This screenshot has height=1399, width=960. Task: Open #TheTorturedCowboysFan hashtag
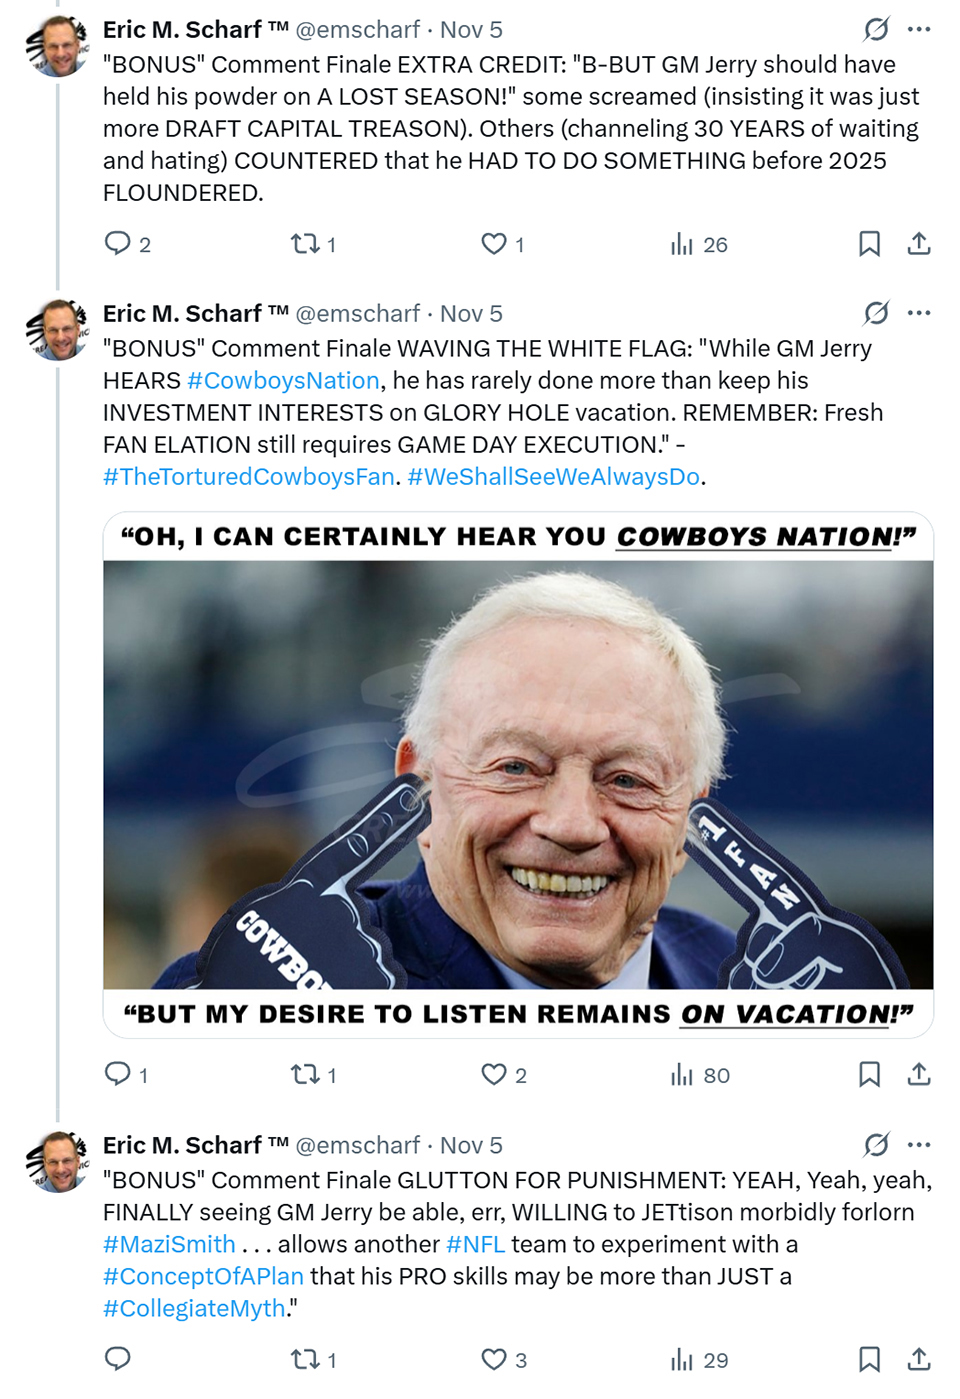coord(249,477)
